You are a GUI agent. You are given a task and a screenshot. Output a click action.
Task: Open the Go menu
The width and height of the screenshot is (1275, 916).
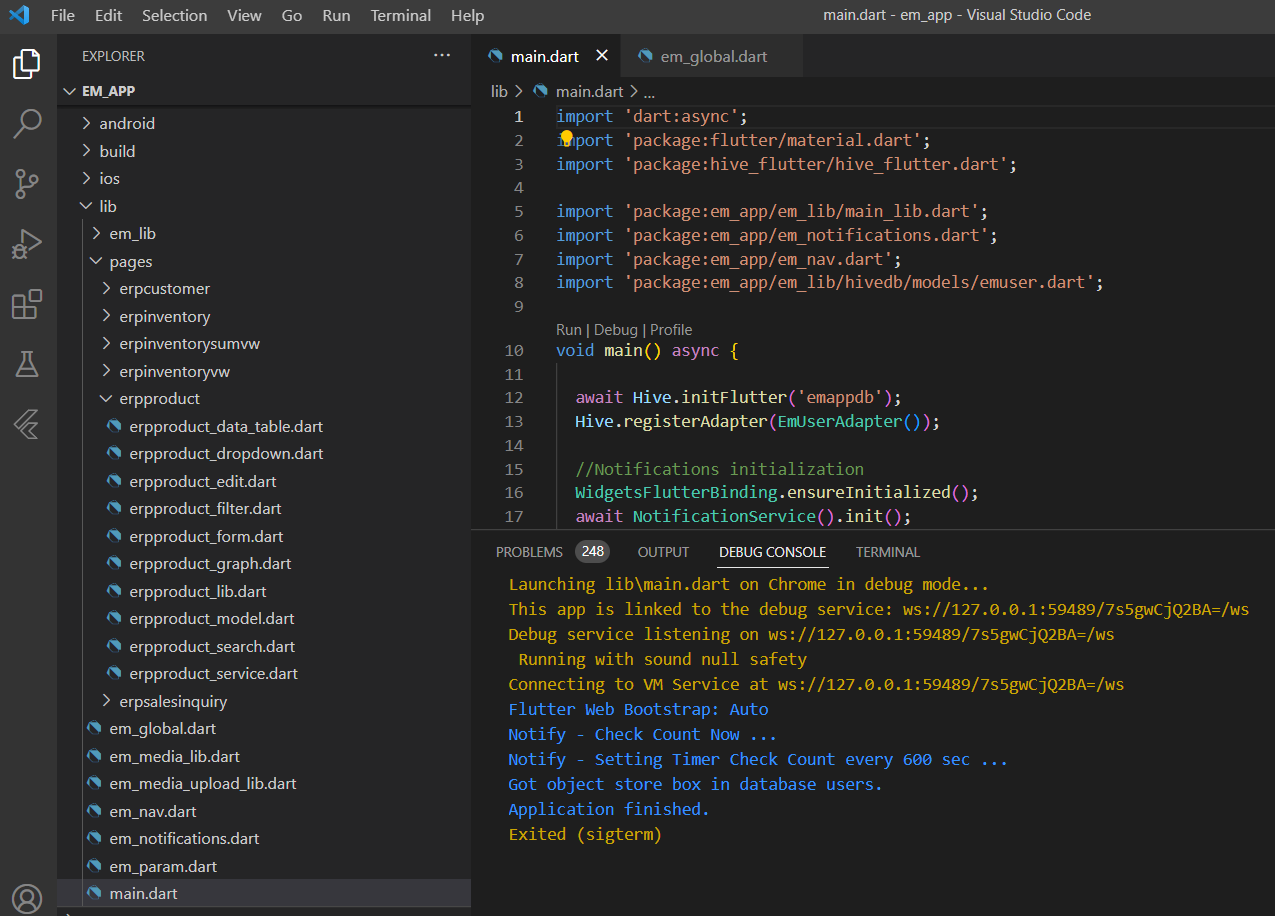pyautogui.click(x=292, y=15)
